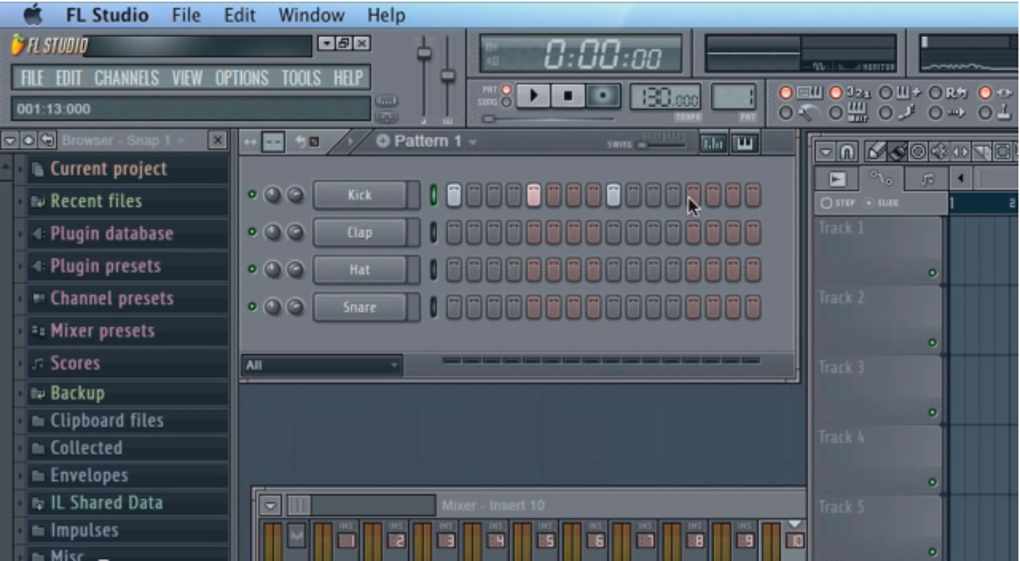Open graph editor in step sequencer
The image size is (1020, 561).
tap(713, 143)
